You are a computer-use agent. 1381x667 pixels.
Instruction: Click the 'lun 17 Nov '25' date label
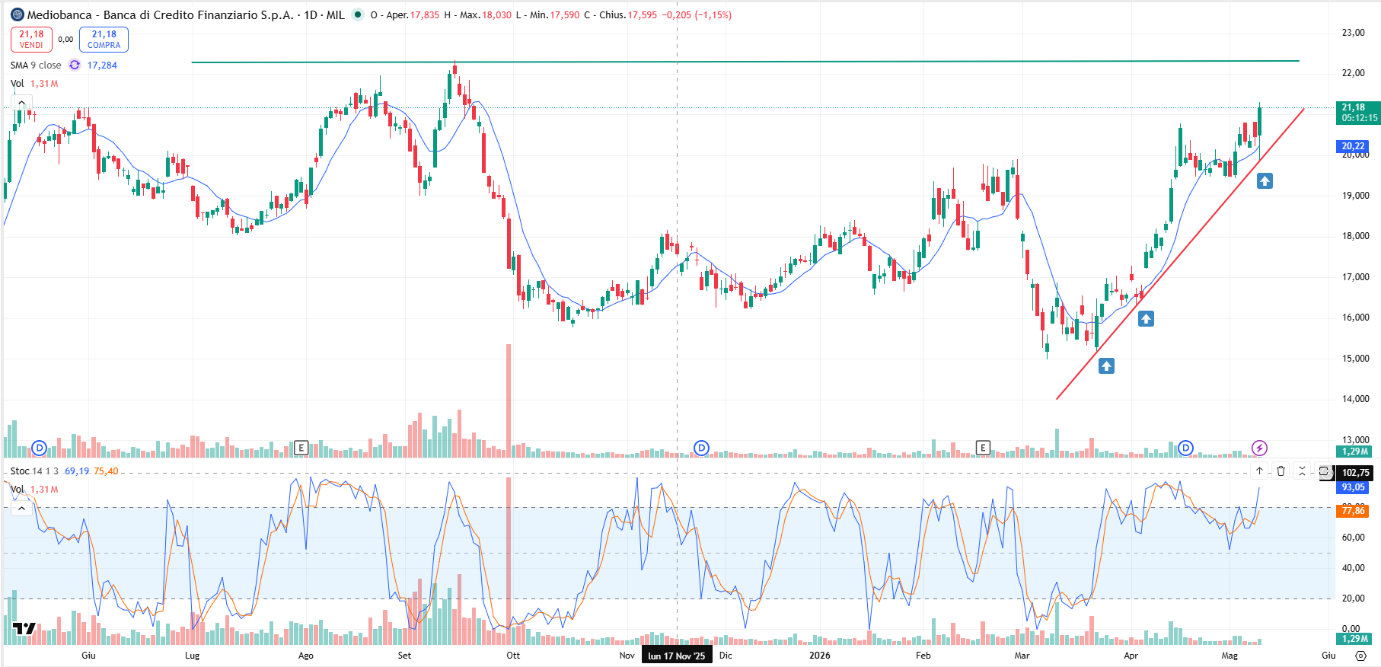(x=677, y=656)
